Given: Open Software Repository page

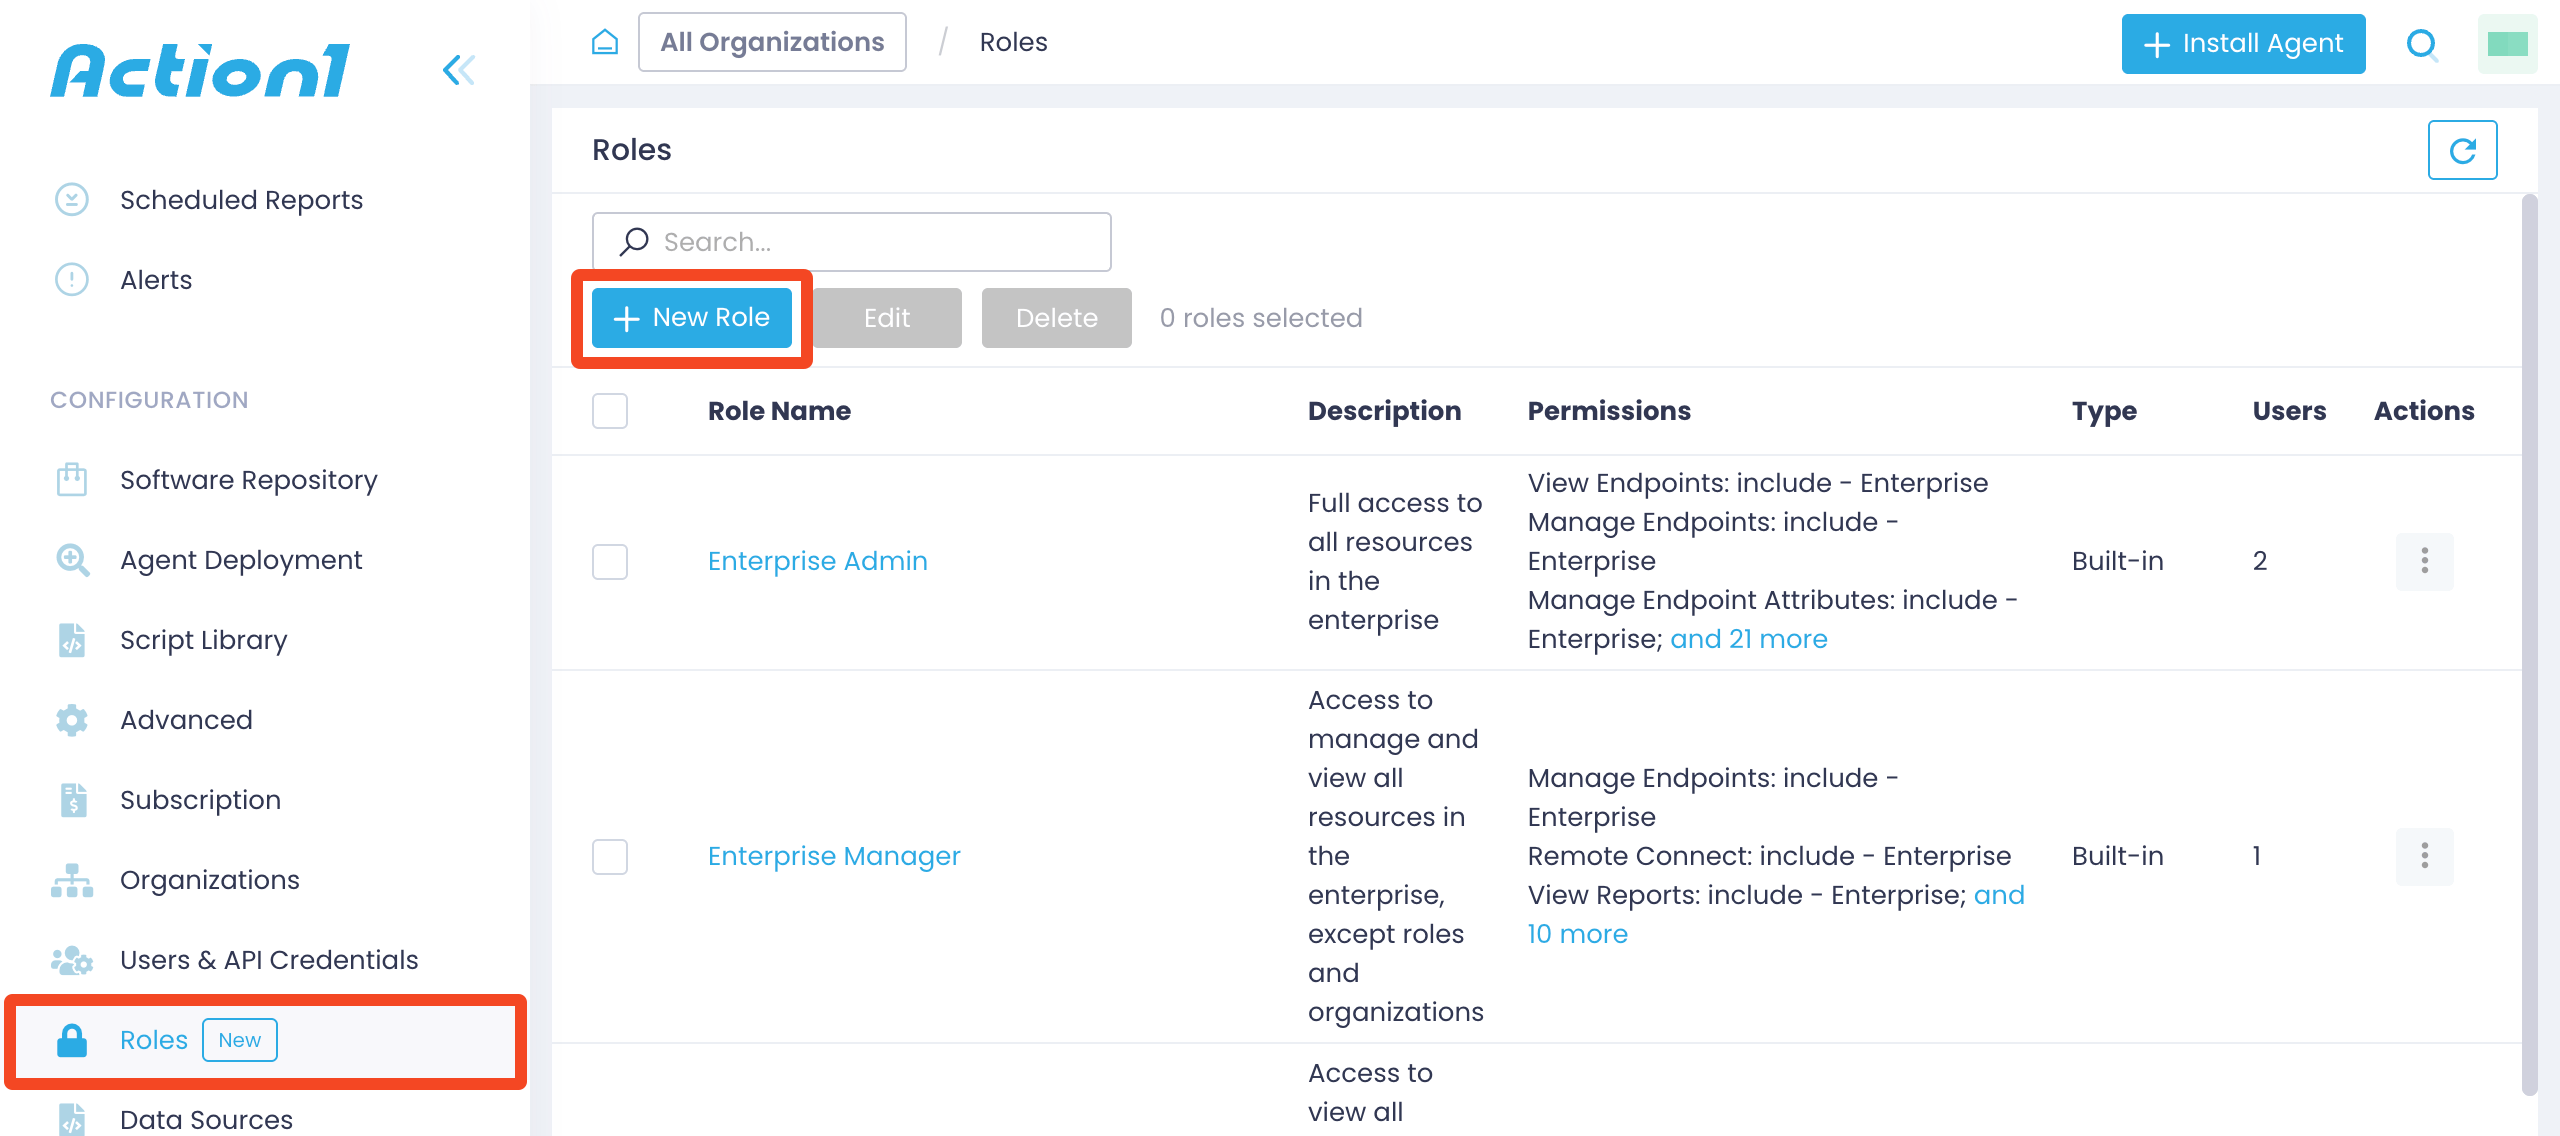Looking at the screenshot, I should (x=249, y=480).
